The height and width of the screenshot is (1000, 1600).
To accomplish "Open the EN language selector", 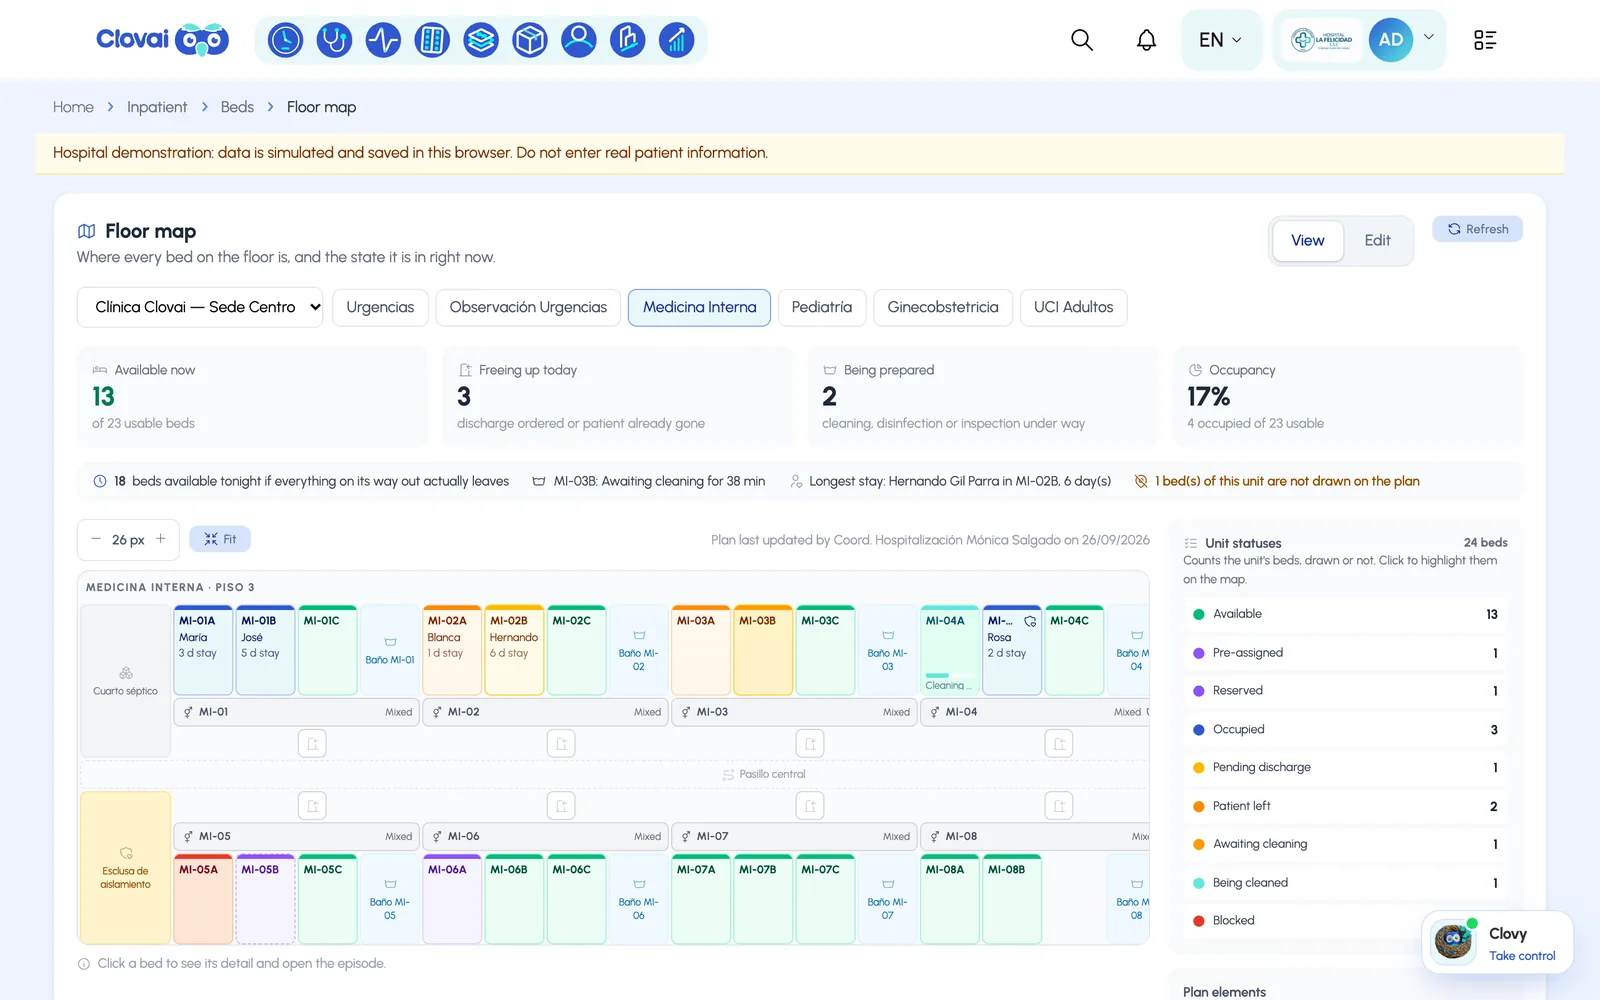I will [1221, 40].
